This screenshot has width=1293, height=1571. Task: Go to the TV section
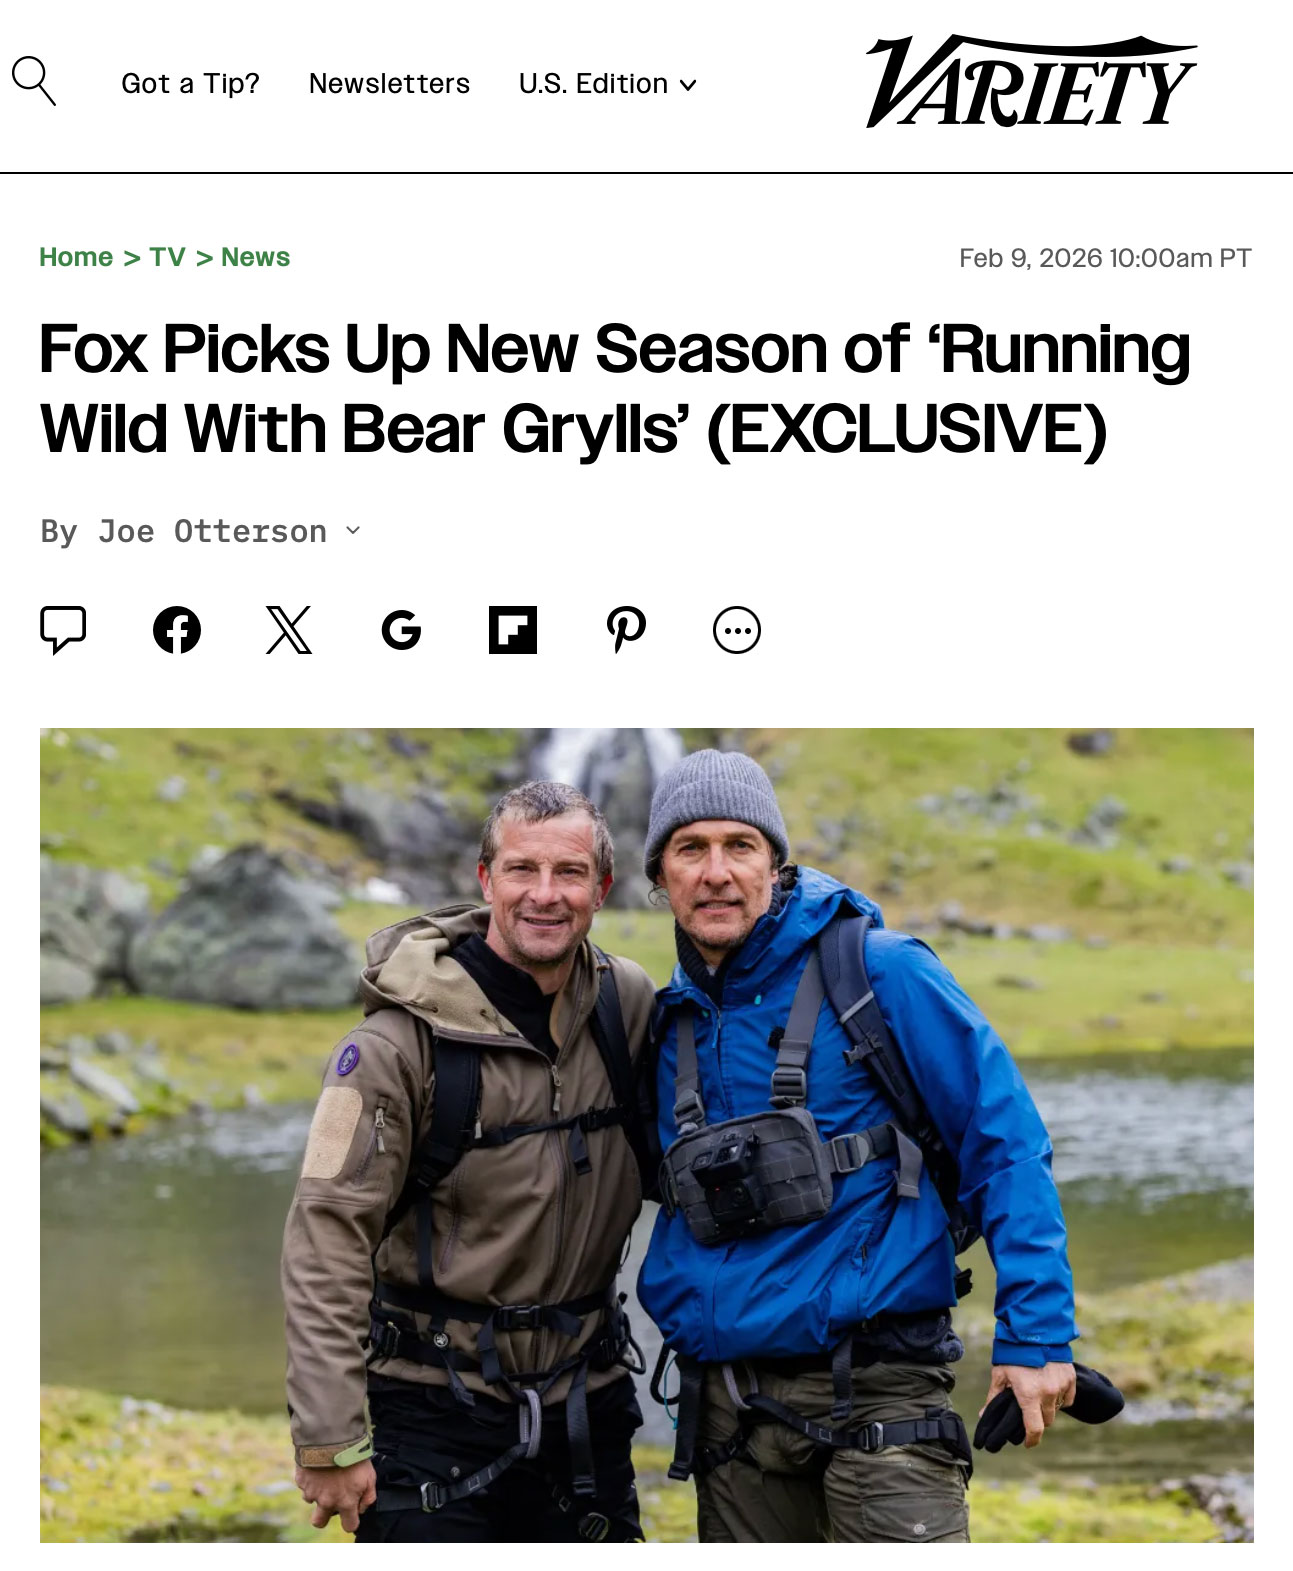[166, 256]
